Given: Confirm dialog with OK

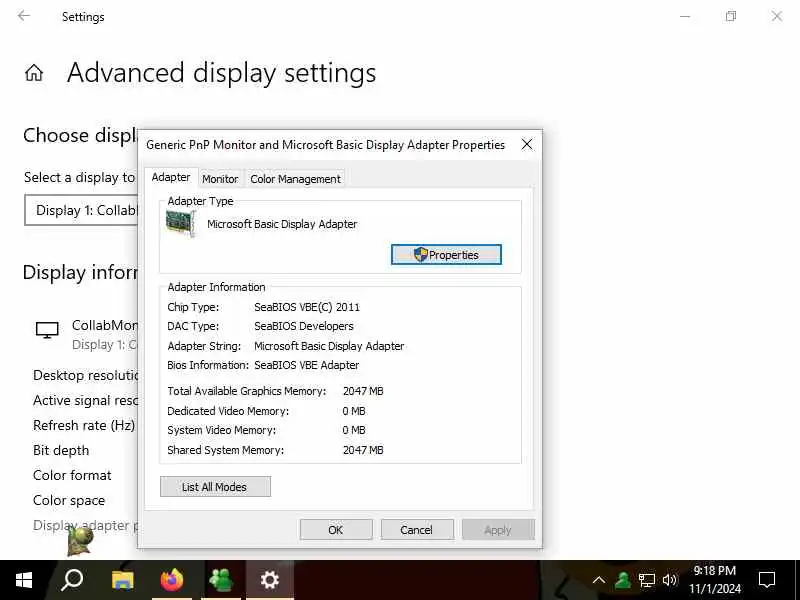Looking at the screenshot, I should [x=336, y=530].
